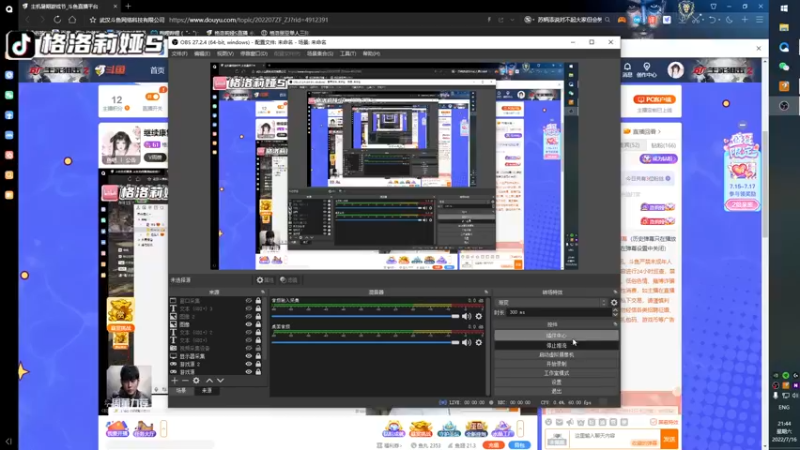Toggle the 直播开关 switch on Douyu page

point(152,96)
